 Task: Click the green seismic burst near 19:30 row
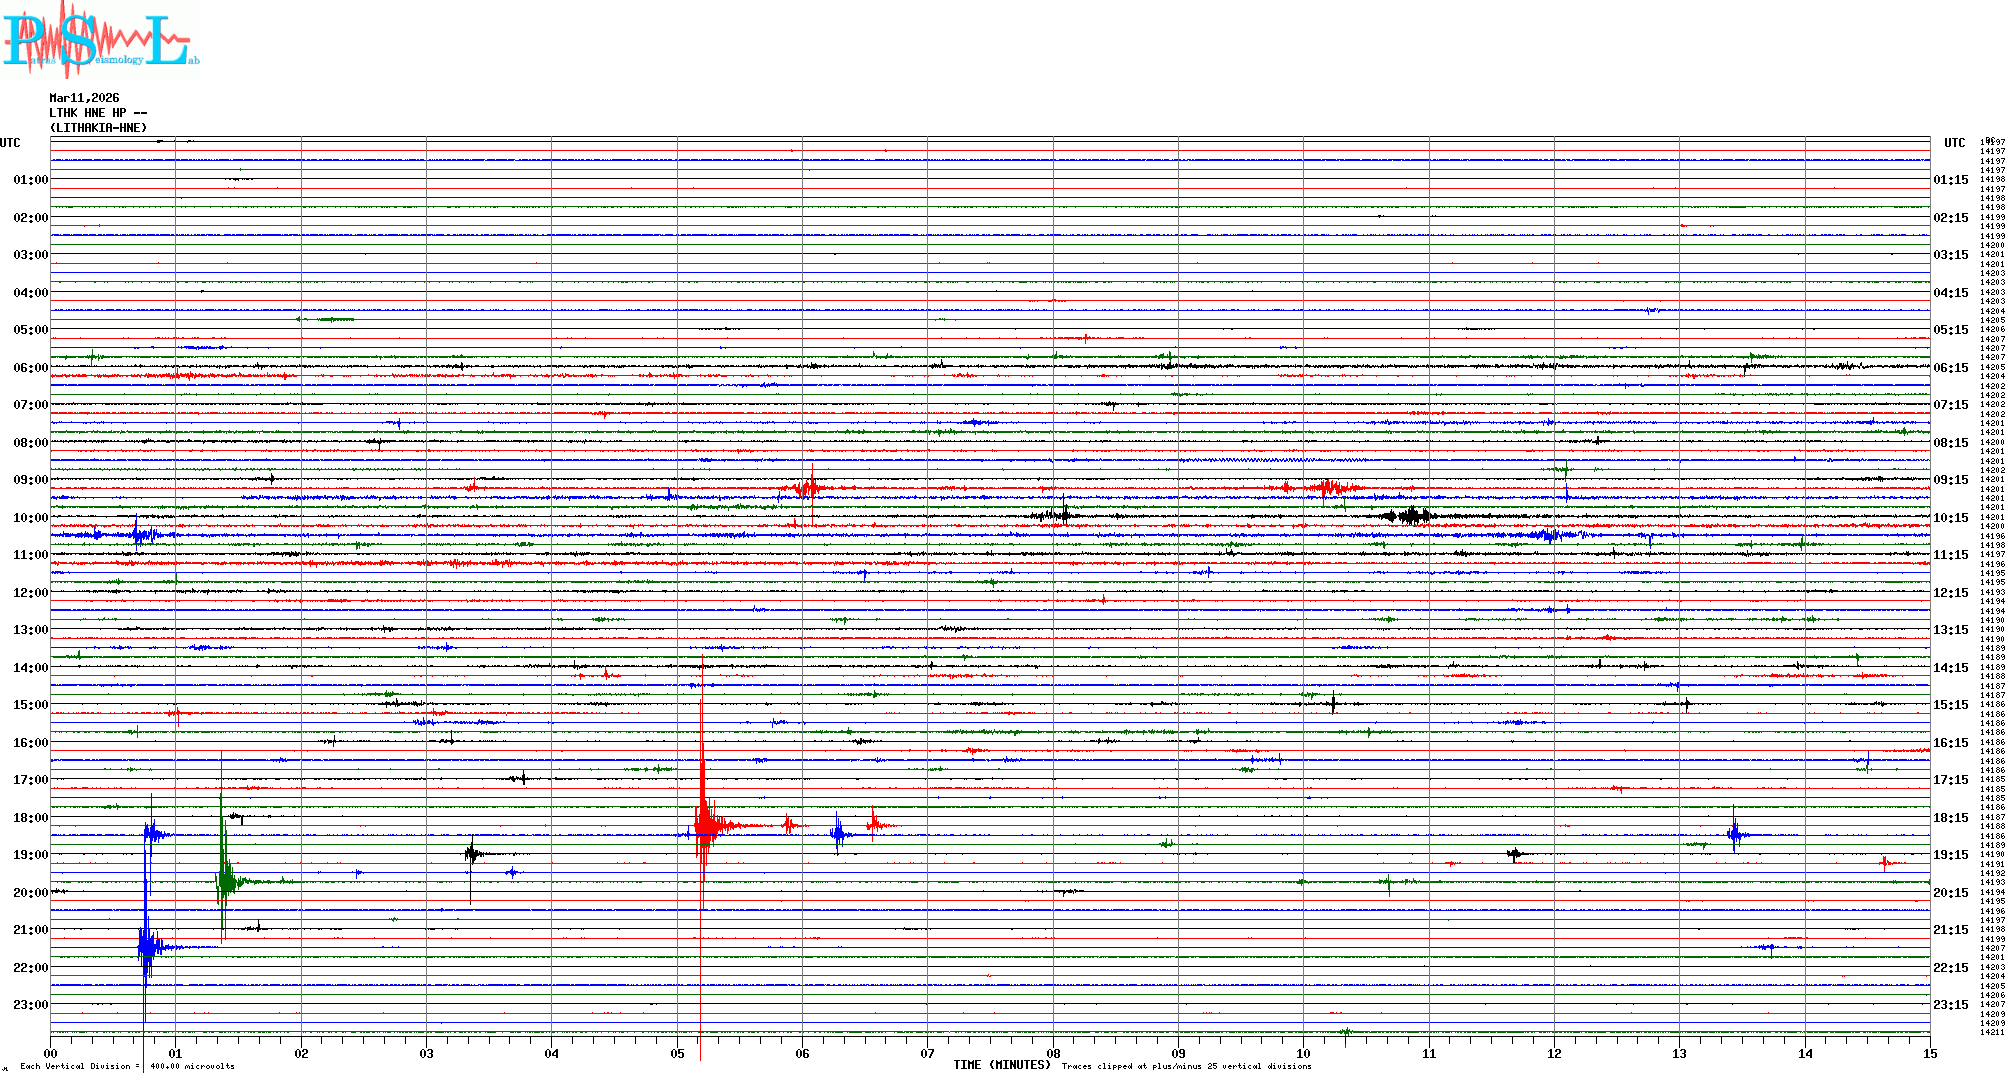click(225, 881)
